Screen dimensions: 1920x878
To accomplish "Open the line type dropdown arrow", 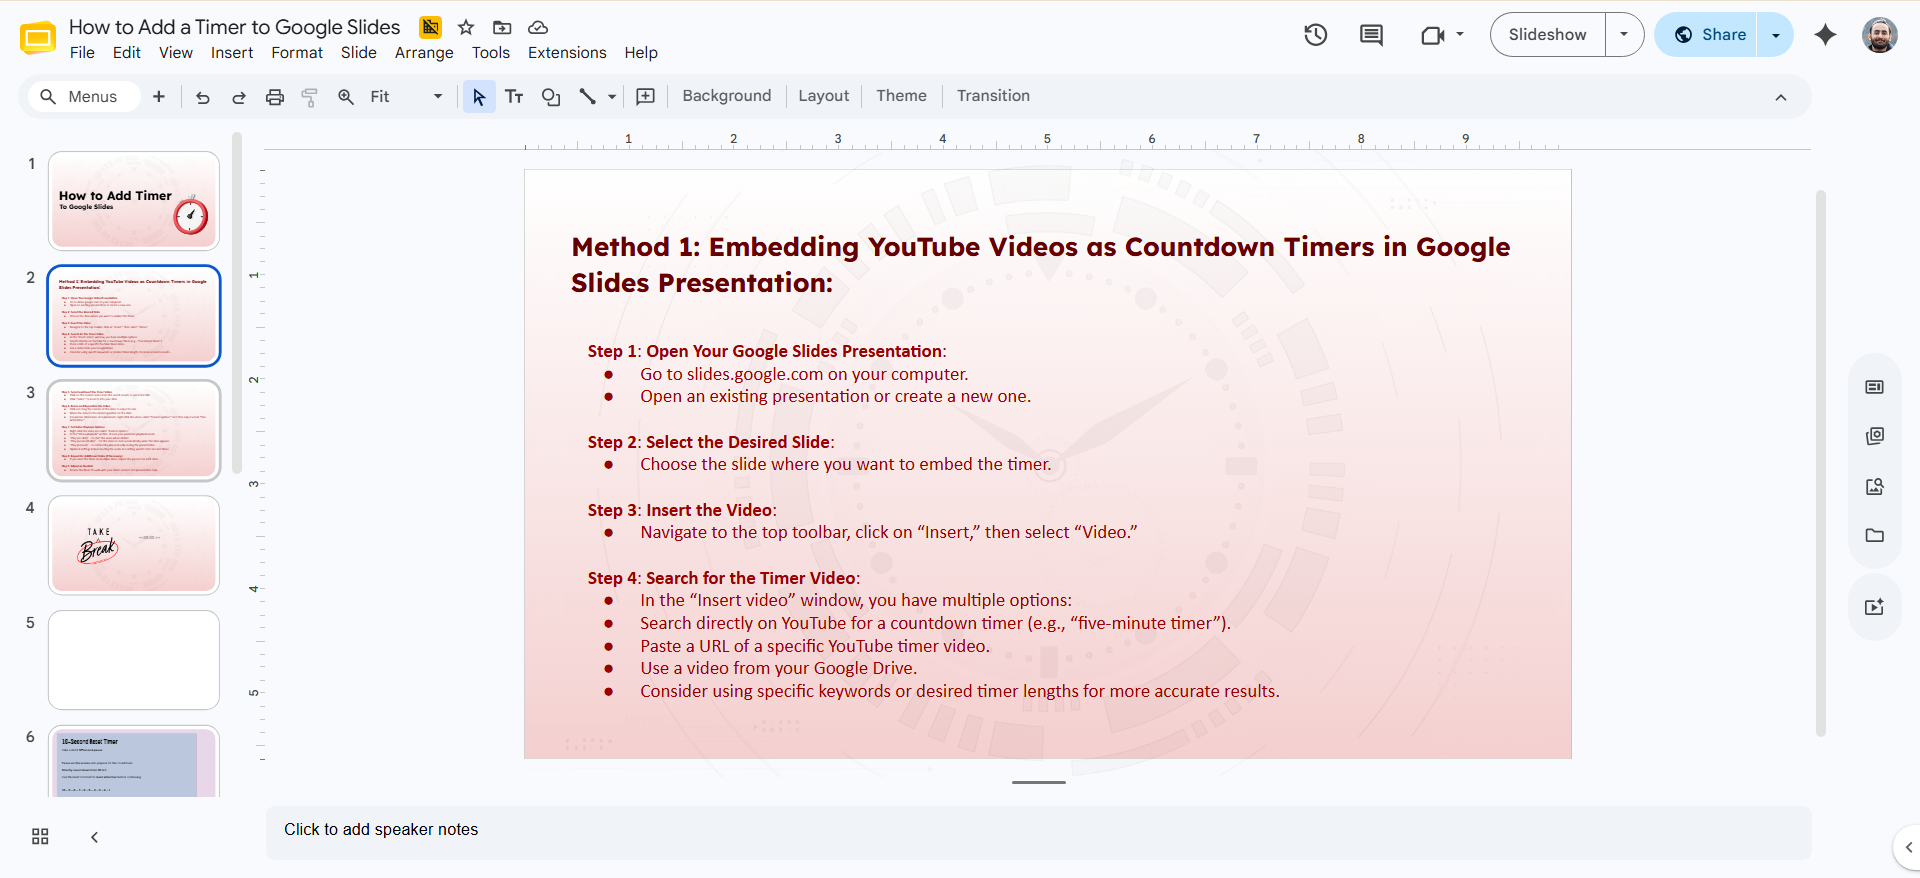I will pos(612,97).
